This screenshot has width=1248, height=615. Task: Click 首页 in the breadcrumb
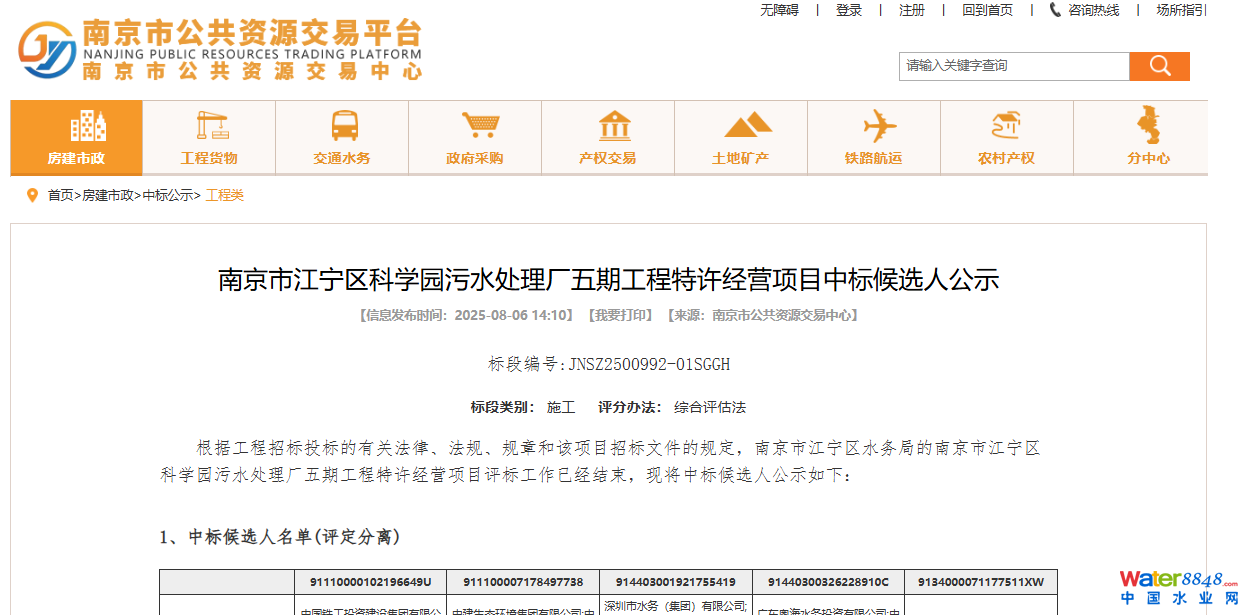(x=60, y=195)
